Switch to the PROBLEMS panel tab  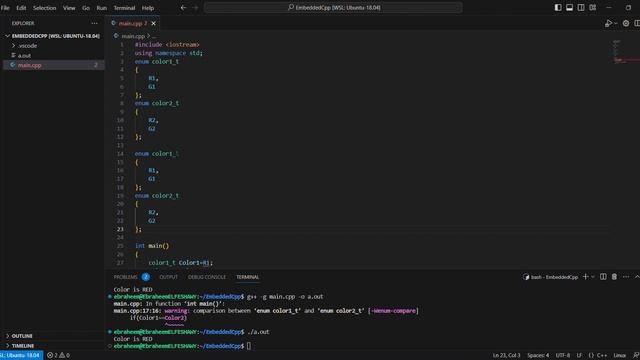tap(125, 277)
